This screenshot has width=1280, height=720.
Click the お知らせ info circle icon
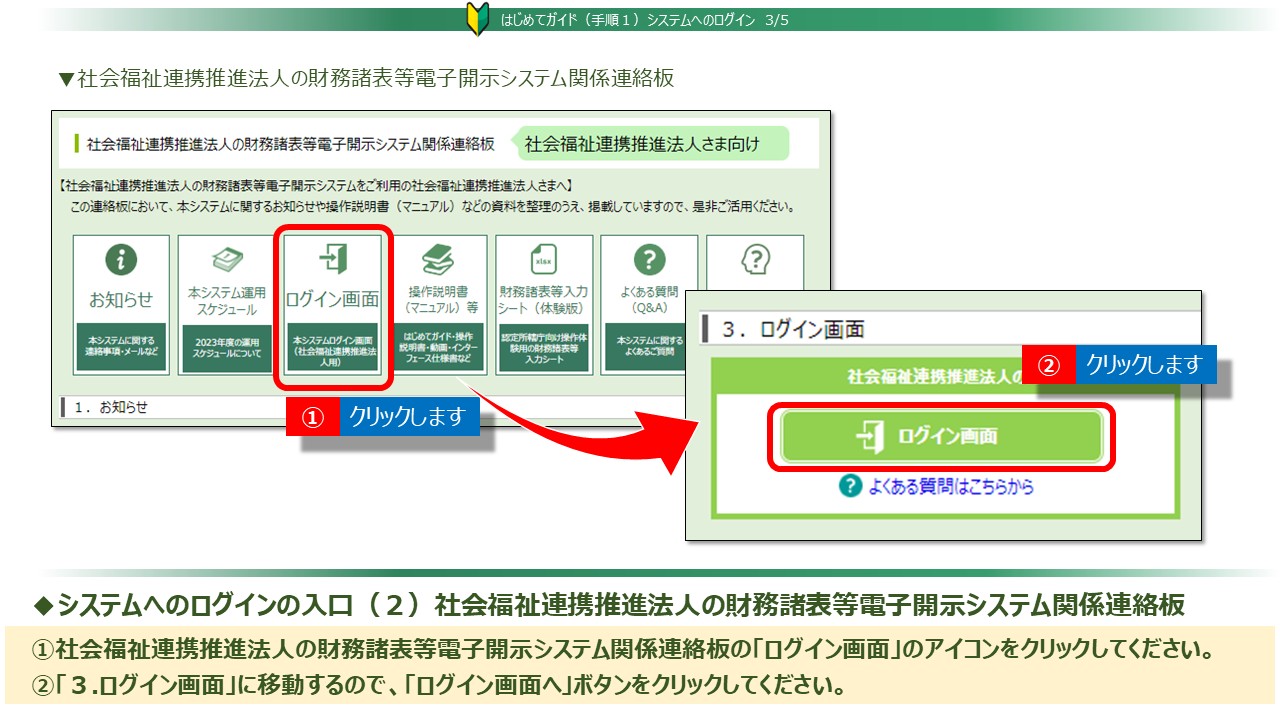click(x=121, y=260)
